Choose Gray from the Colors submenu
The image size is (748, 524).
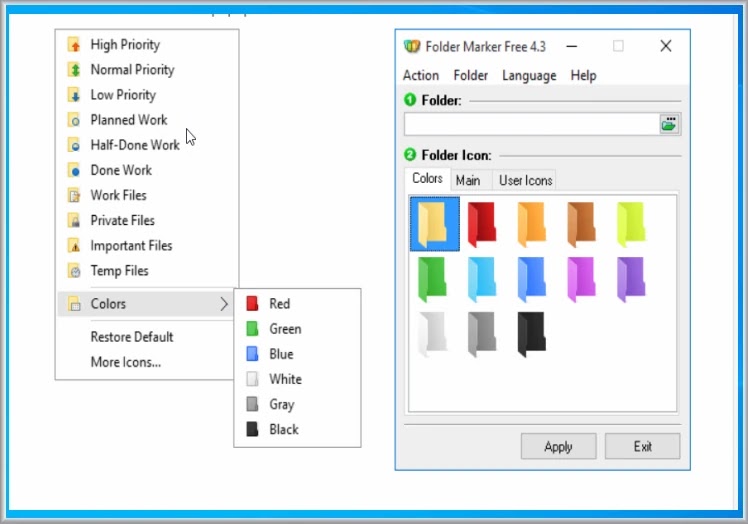point(297,404)
